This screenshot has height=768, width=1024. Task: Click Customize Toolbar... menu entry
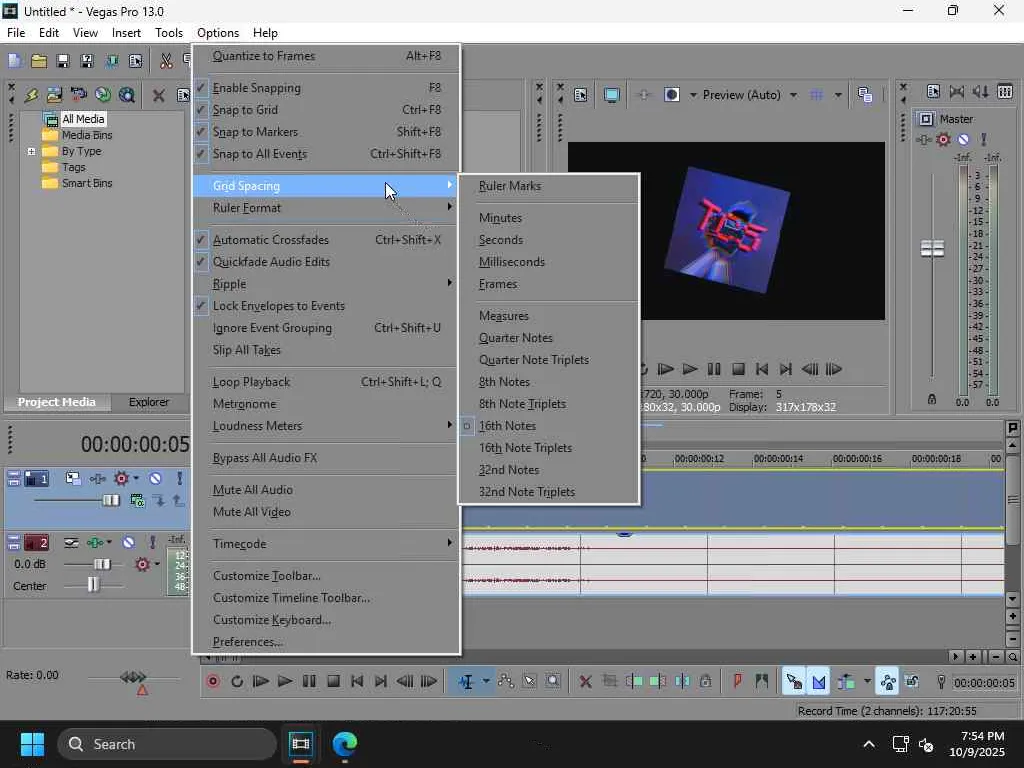tap(267, 576)
